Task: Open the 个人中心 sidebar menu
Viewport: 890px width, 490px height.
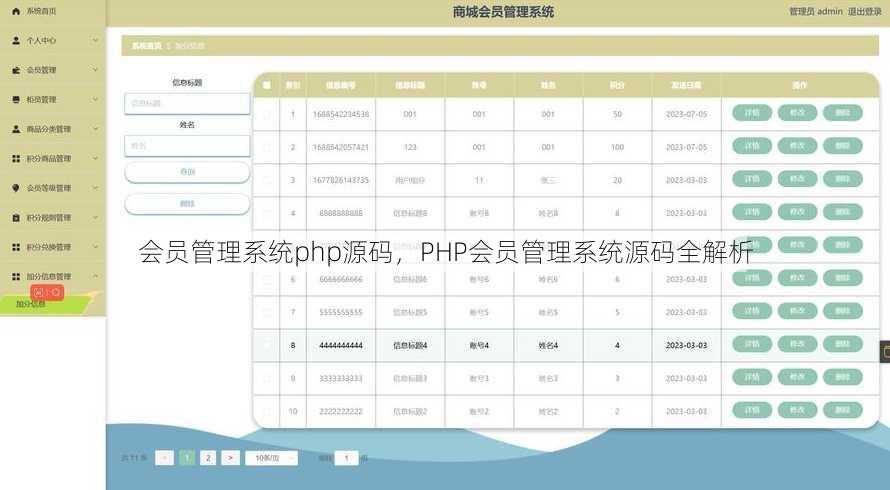Action: pos(53,40)
